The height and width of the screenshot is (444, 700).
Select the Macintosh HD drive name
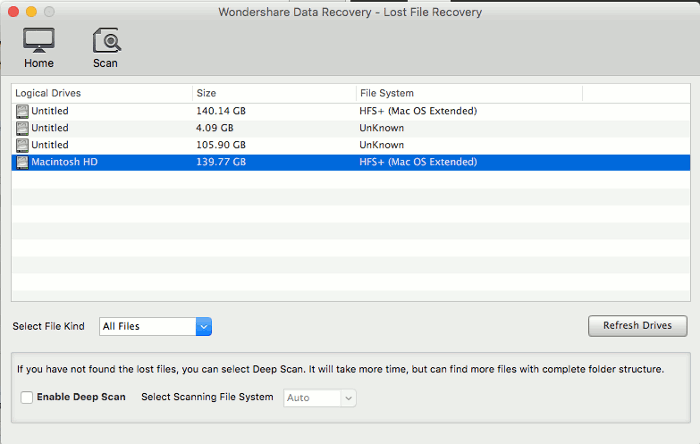click(x=64, y=162)
